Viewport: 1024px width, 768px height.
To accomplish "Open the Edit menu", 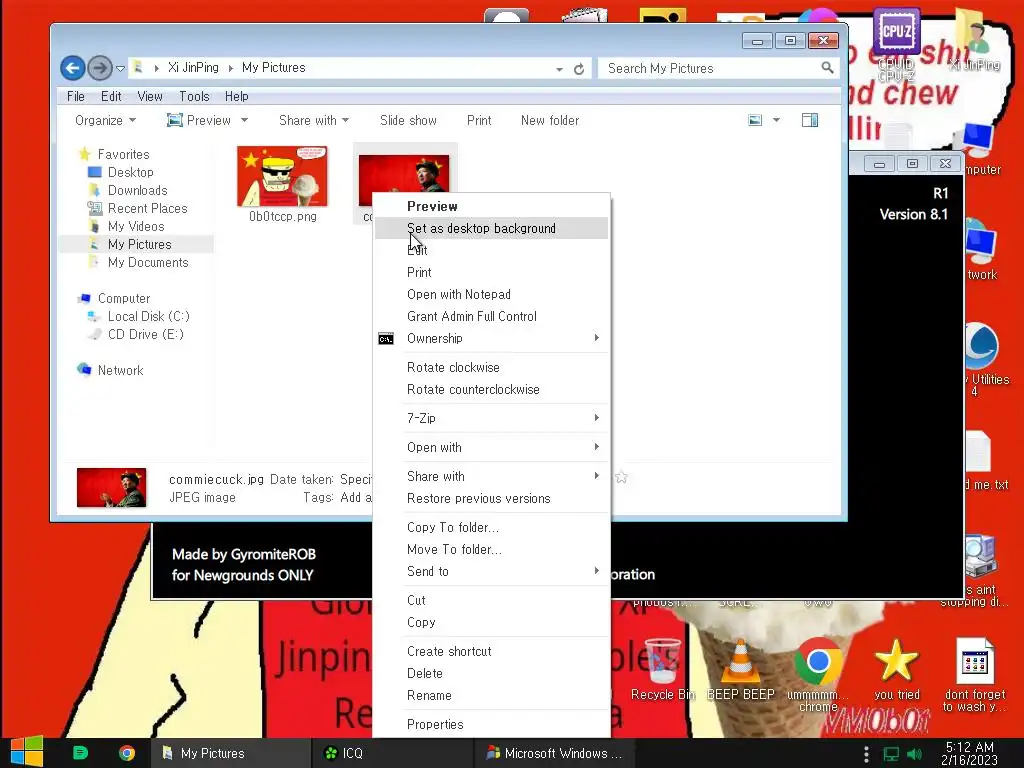I will coord(111,96).
